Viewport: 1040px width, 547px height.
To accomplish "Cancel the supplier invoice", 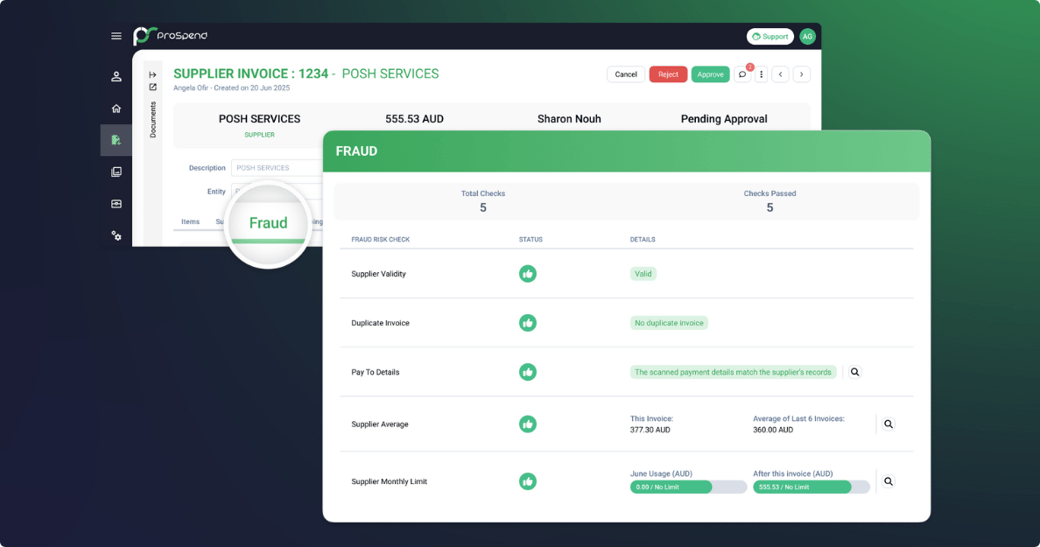I will coord(625,74).
